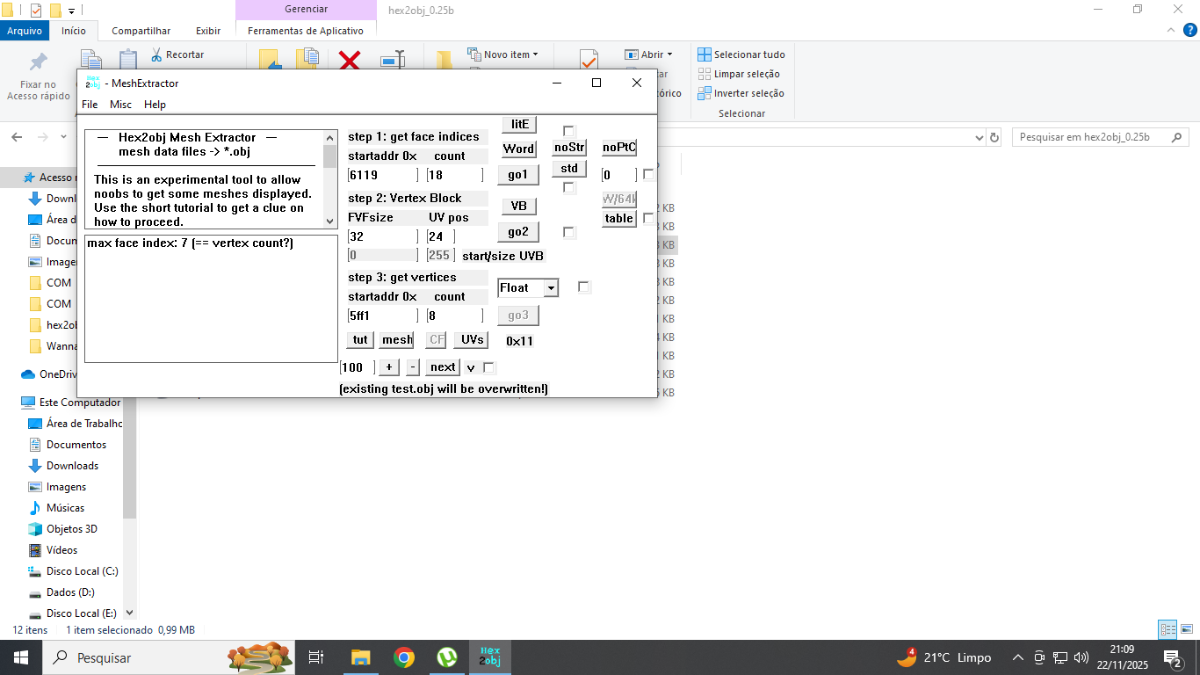The image size is (1200, 675).
Task: Enable the checkbox beside the table button
Action: coord(649,218)
